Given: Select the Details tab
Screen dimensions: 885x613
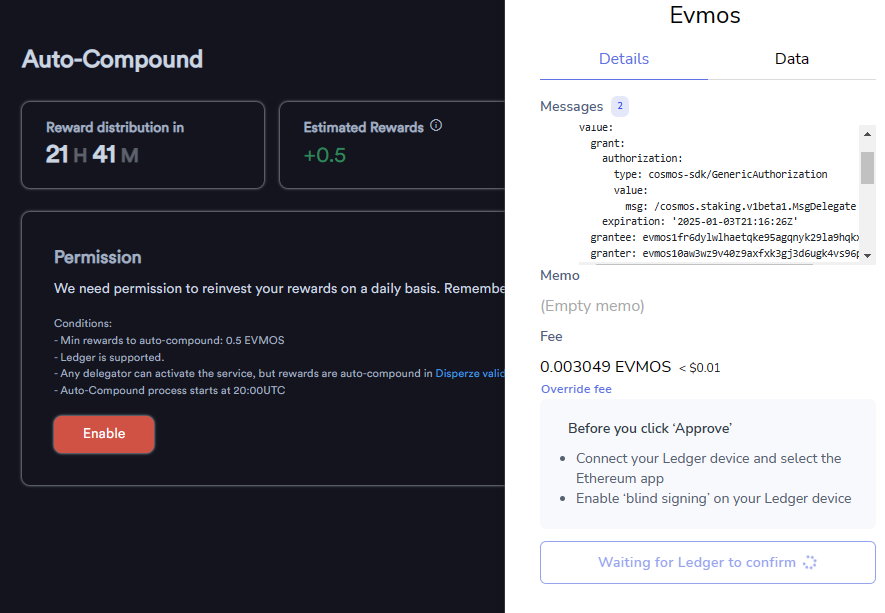Looking at the screenshot, I should [x=623, y=59].
